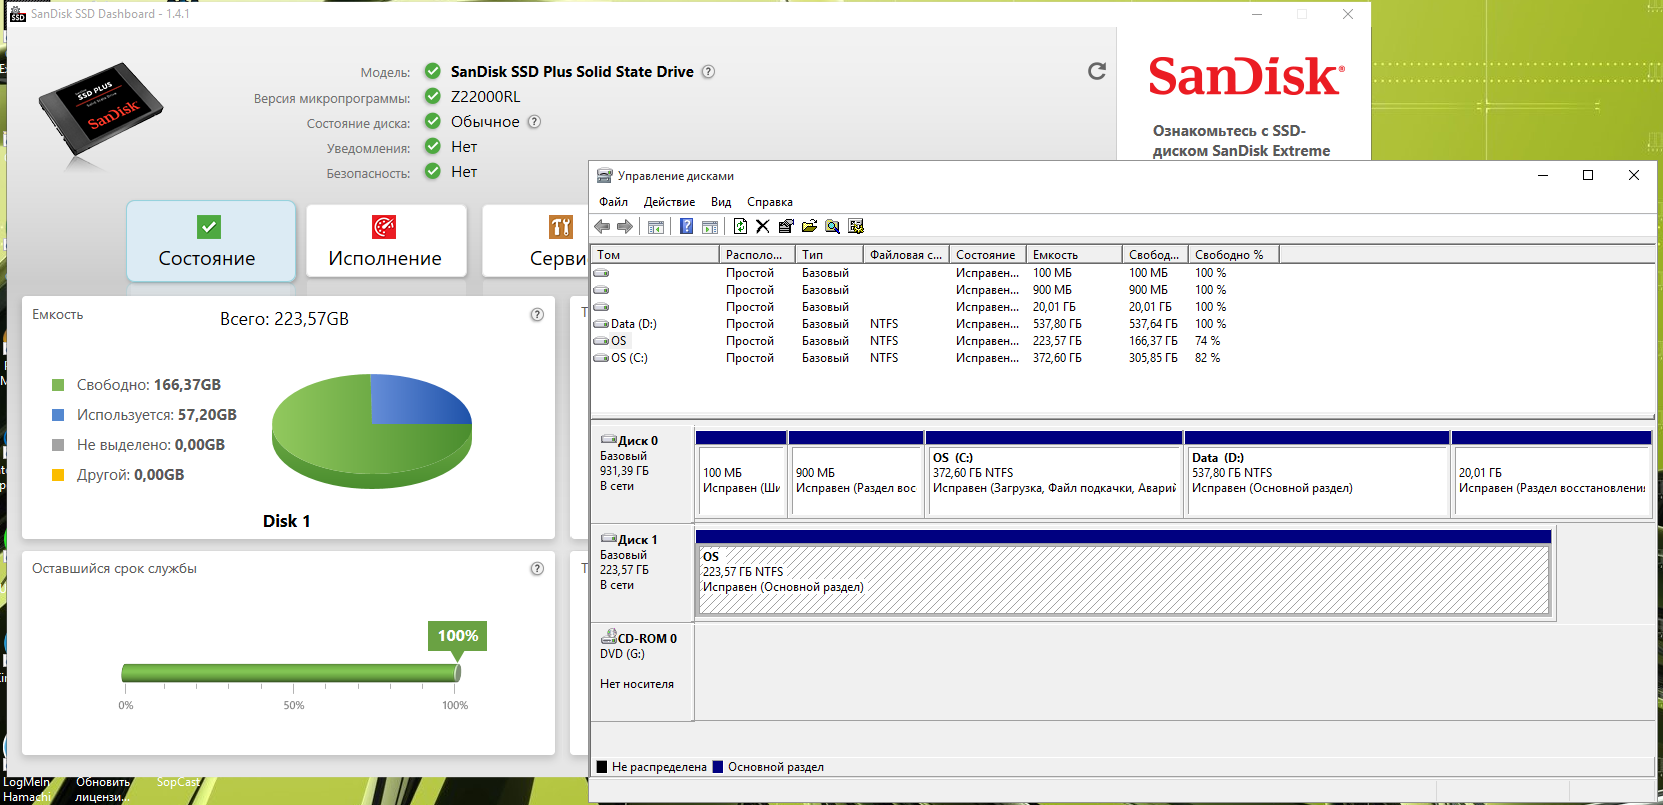Click the Всего: 223,57GB total capacity text

(285, 319)
